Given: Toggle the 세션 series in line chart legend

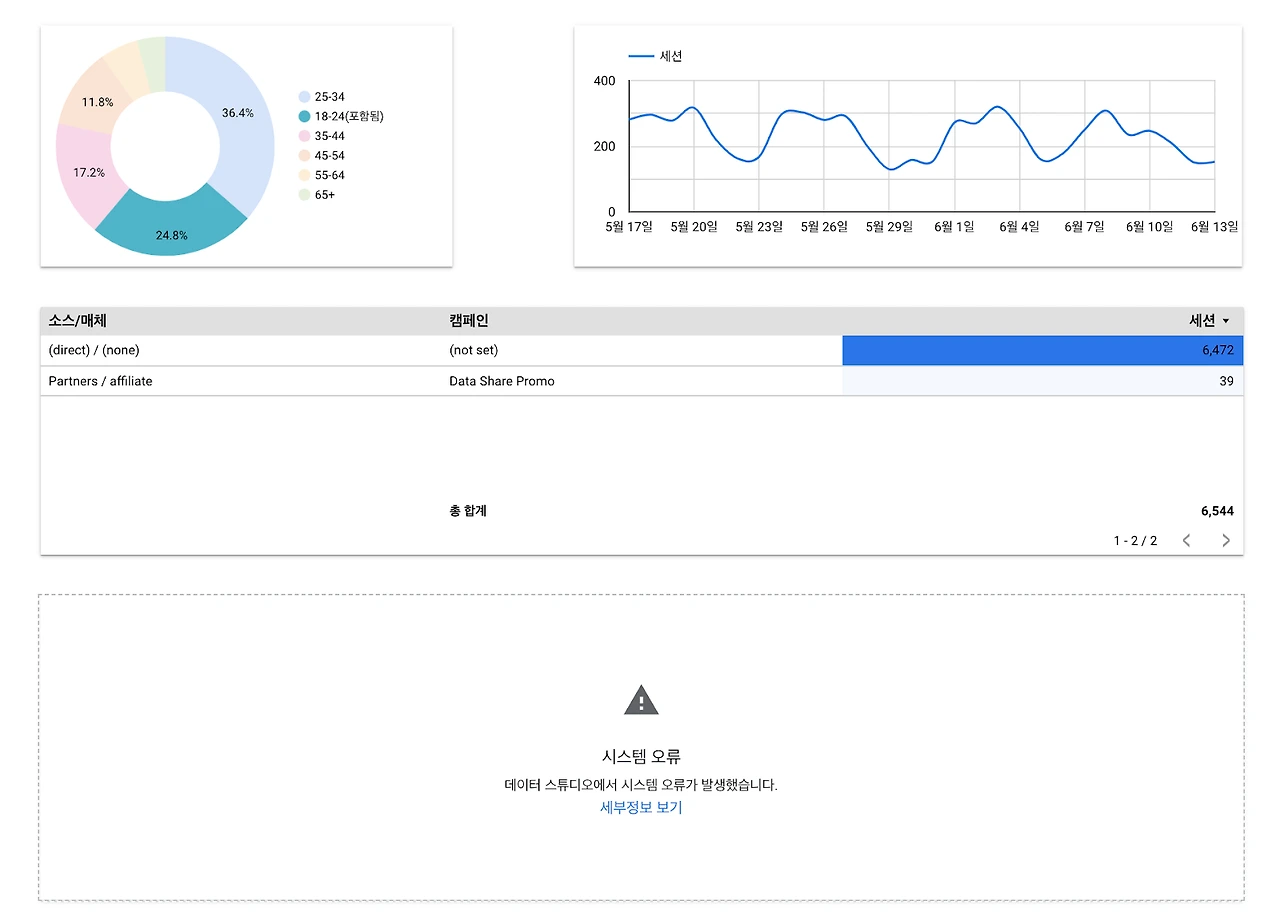Looking at the screenshot, I should coord(655,57).
